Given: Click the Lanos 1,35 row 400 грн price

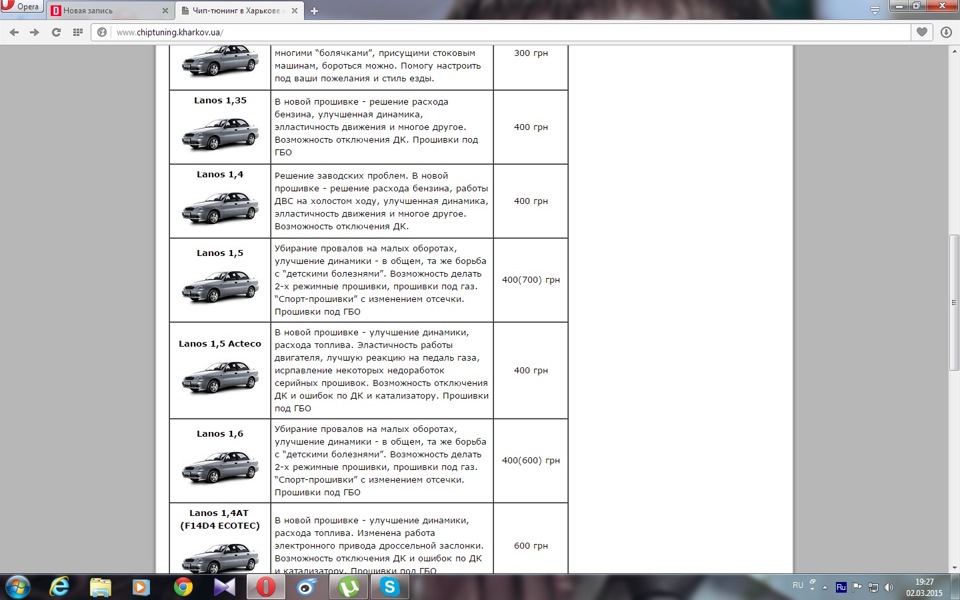Looking at the screenshot, I should [531, 127].
